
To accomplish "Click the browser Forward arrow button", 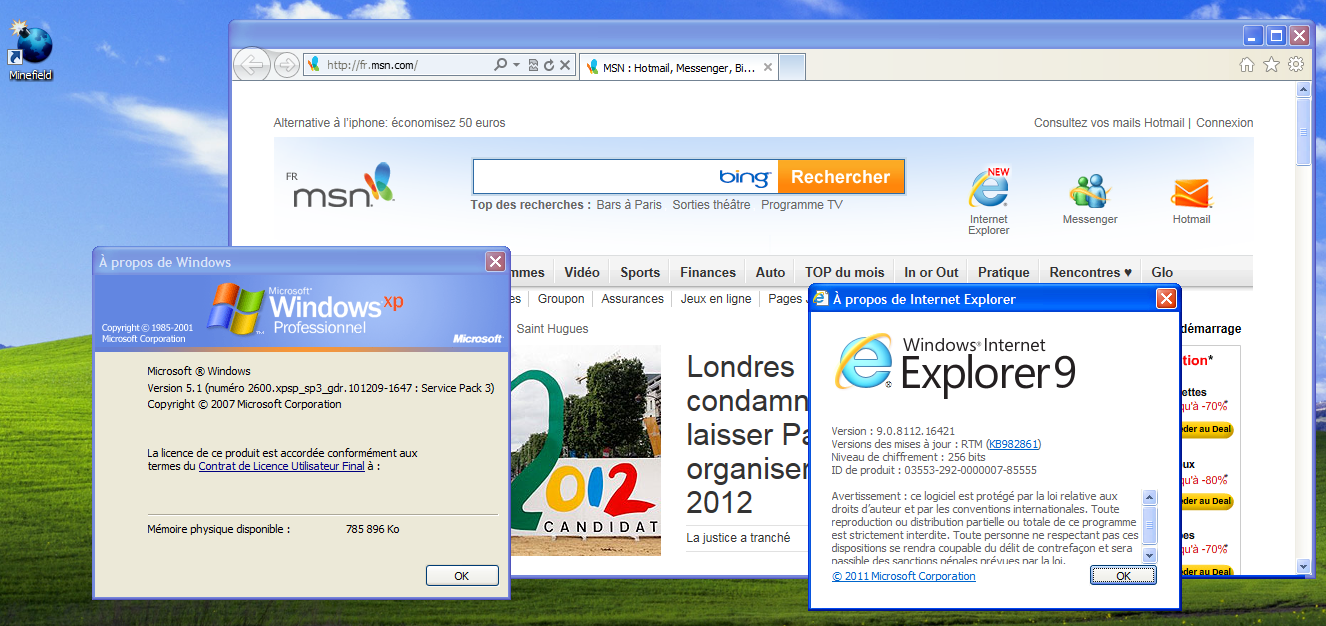I will click(286, 66).
